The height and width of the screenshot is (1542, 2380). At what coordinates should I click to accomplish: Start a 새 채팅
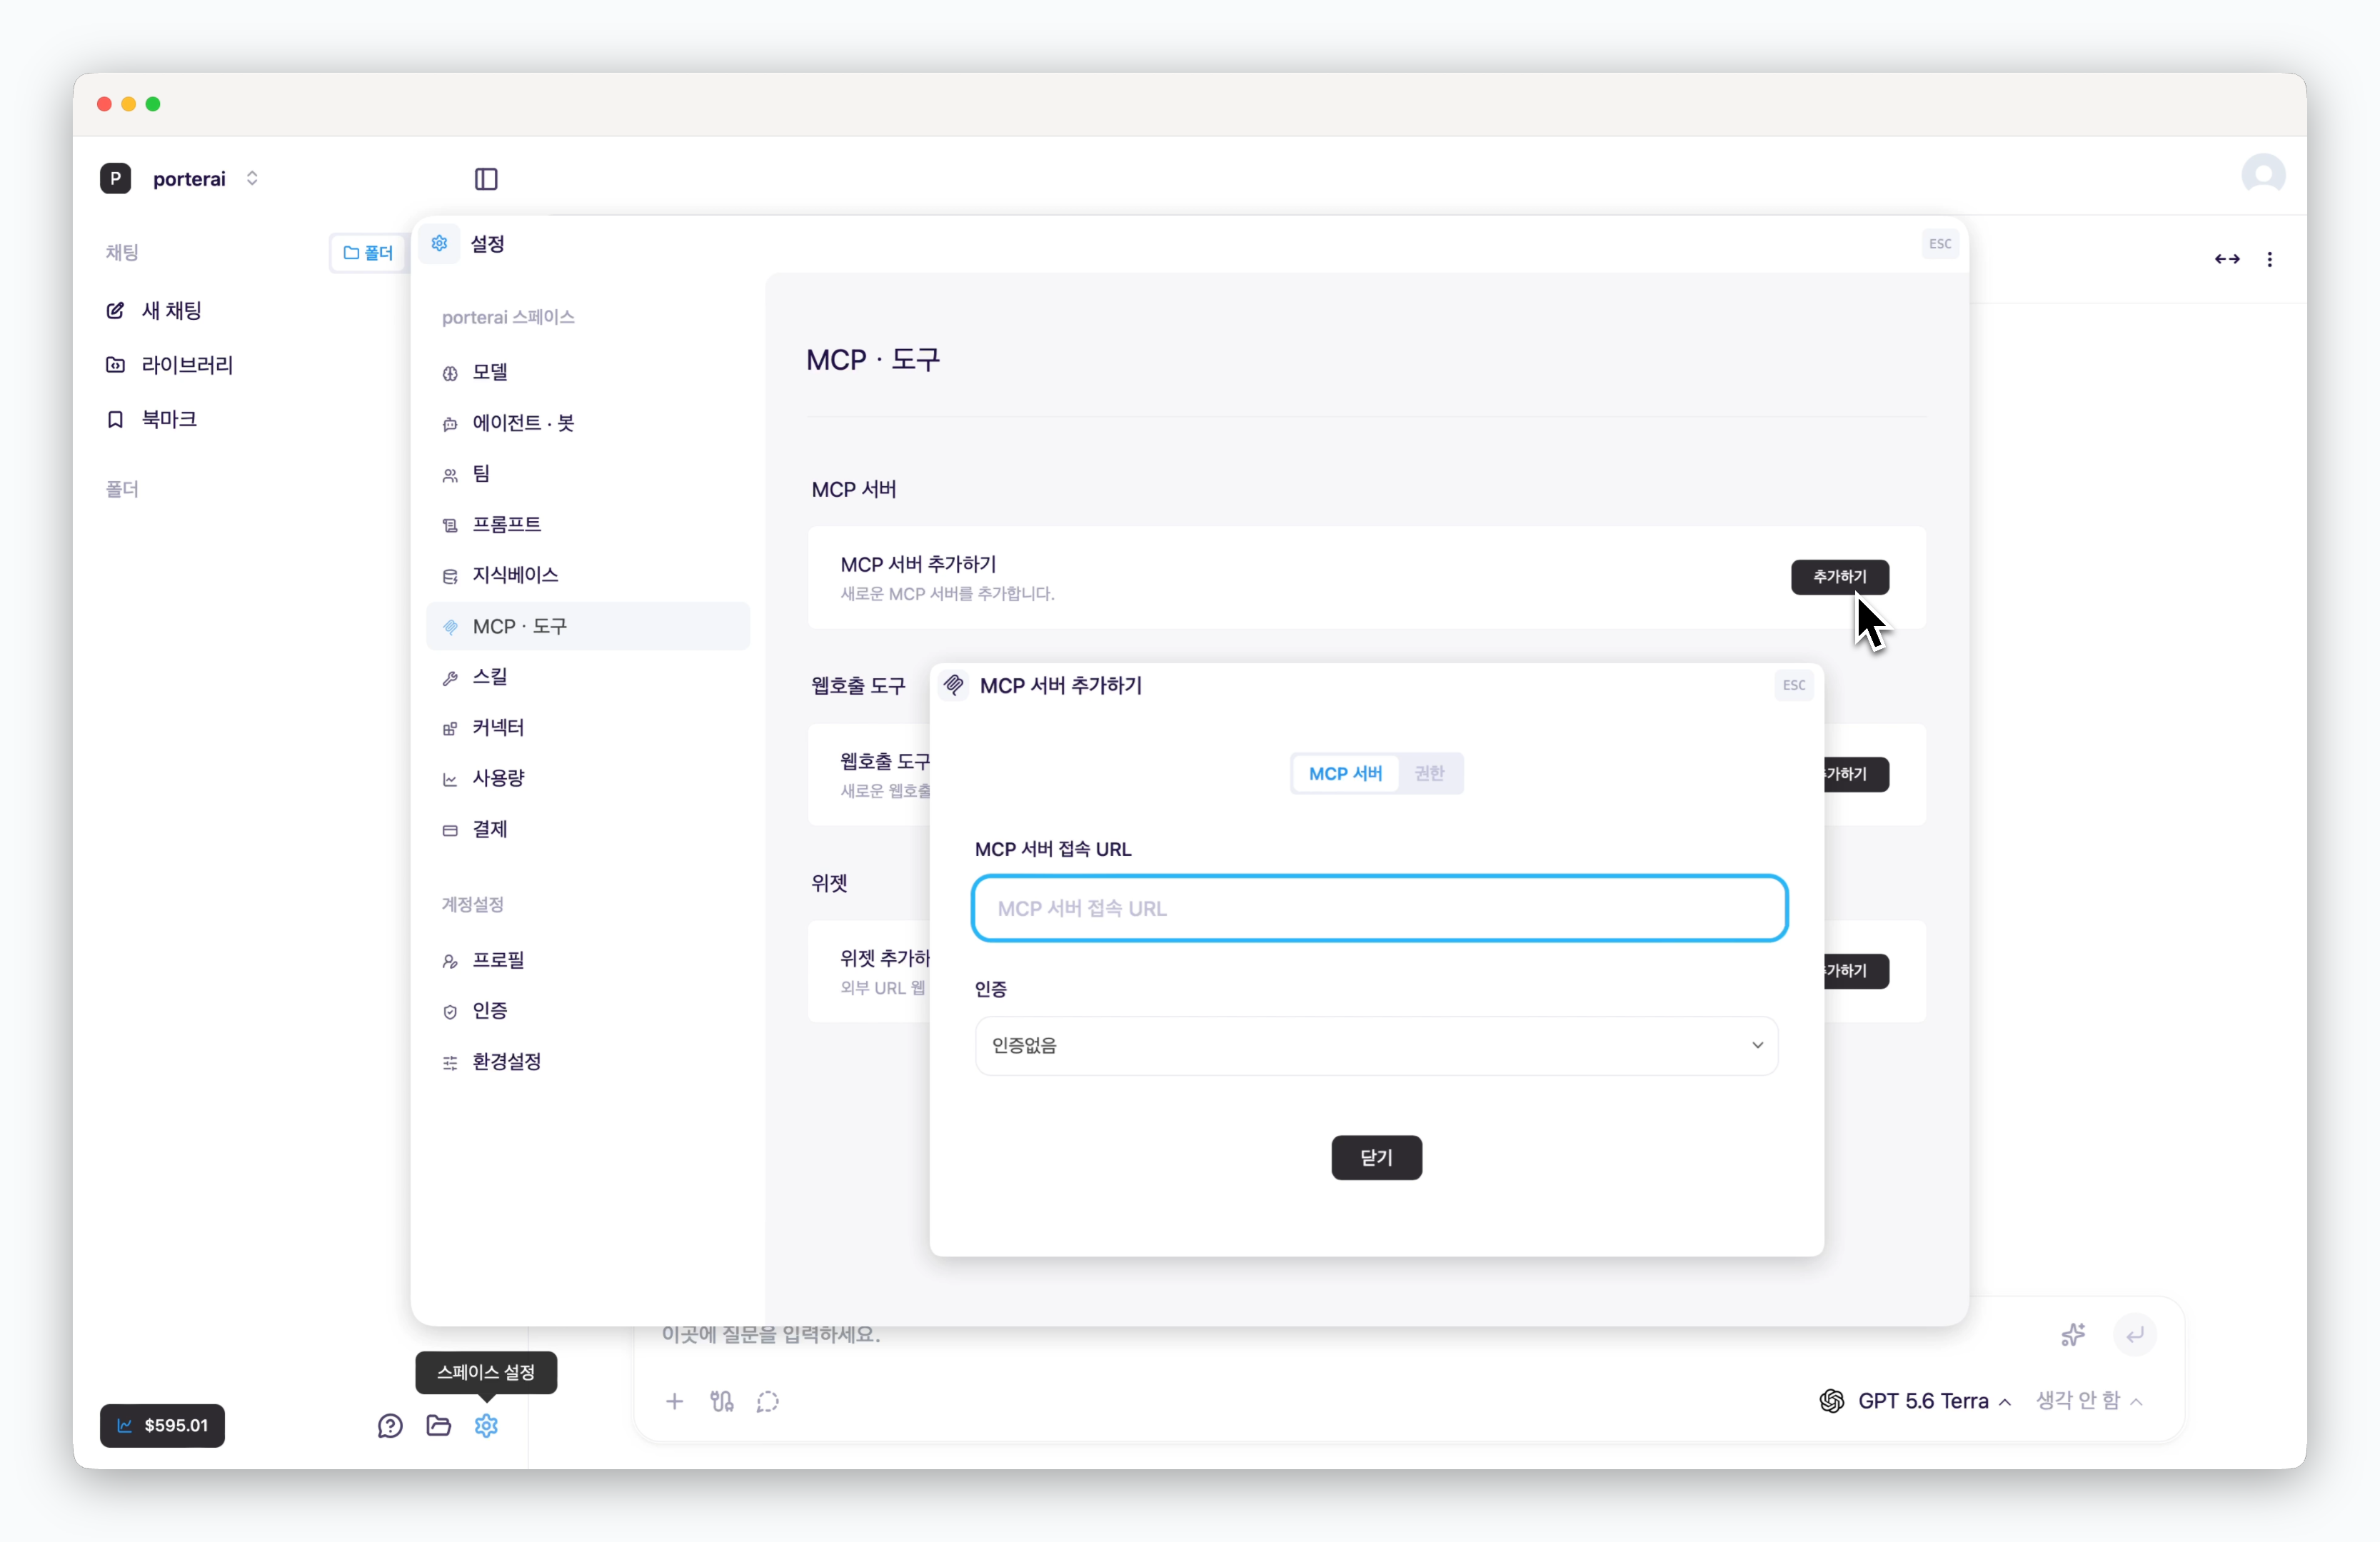[x=155, y=311]
